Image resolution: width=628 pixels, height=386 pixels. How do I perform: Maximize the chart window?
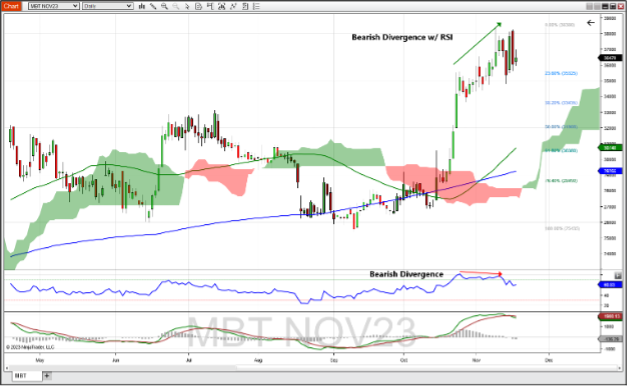613,6
